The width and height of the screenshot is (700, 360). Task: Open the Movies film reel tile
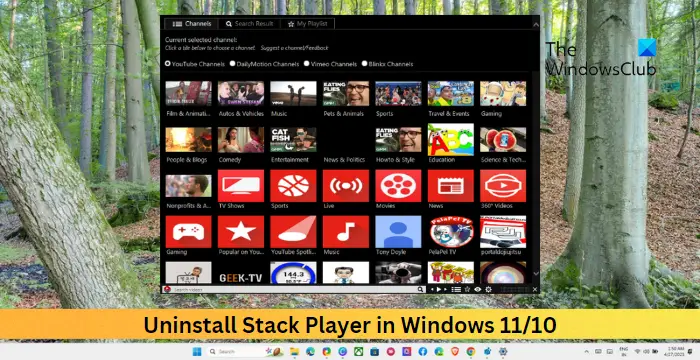(398, 186)
